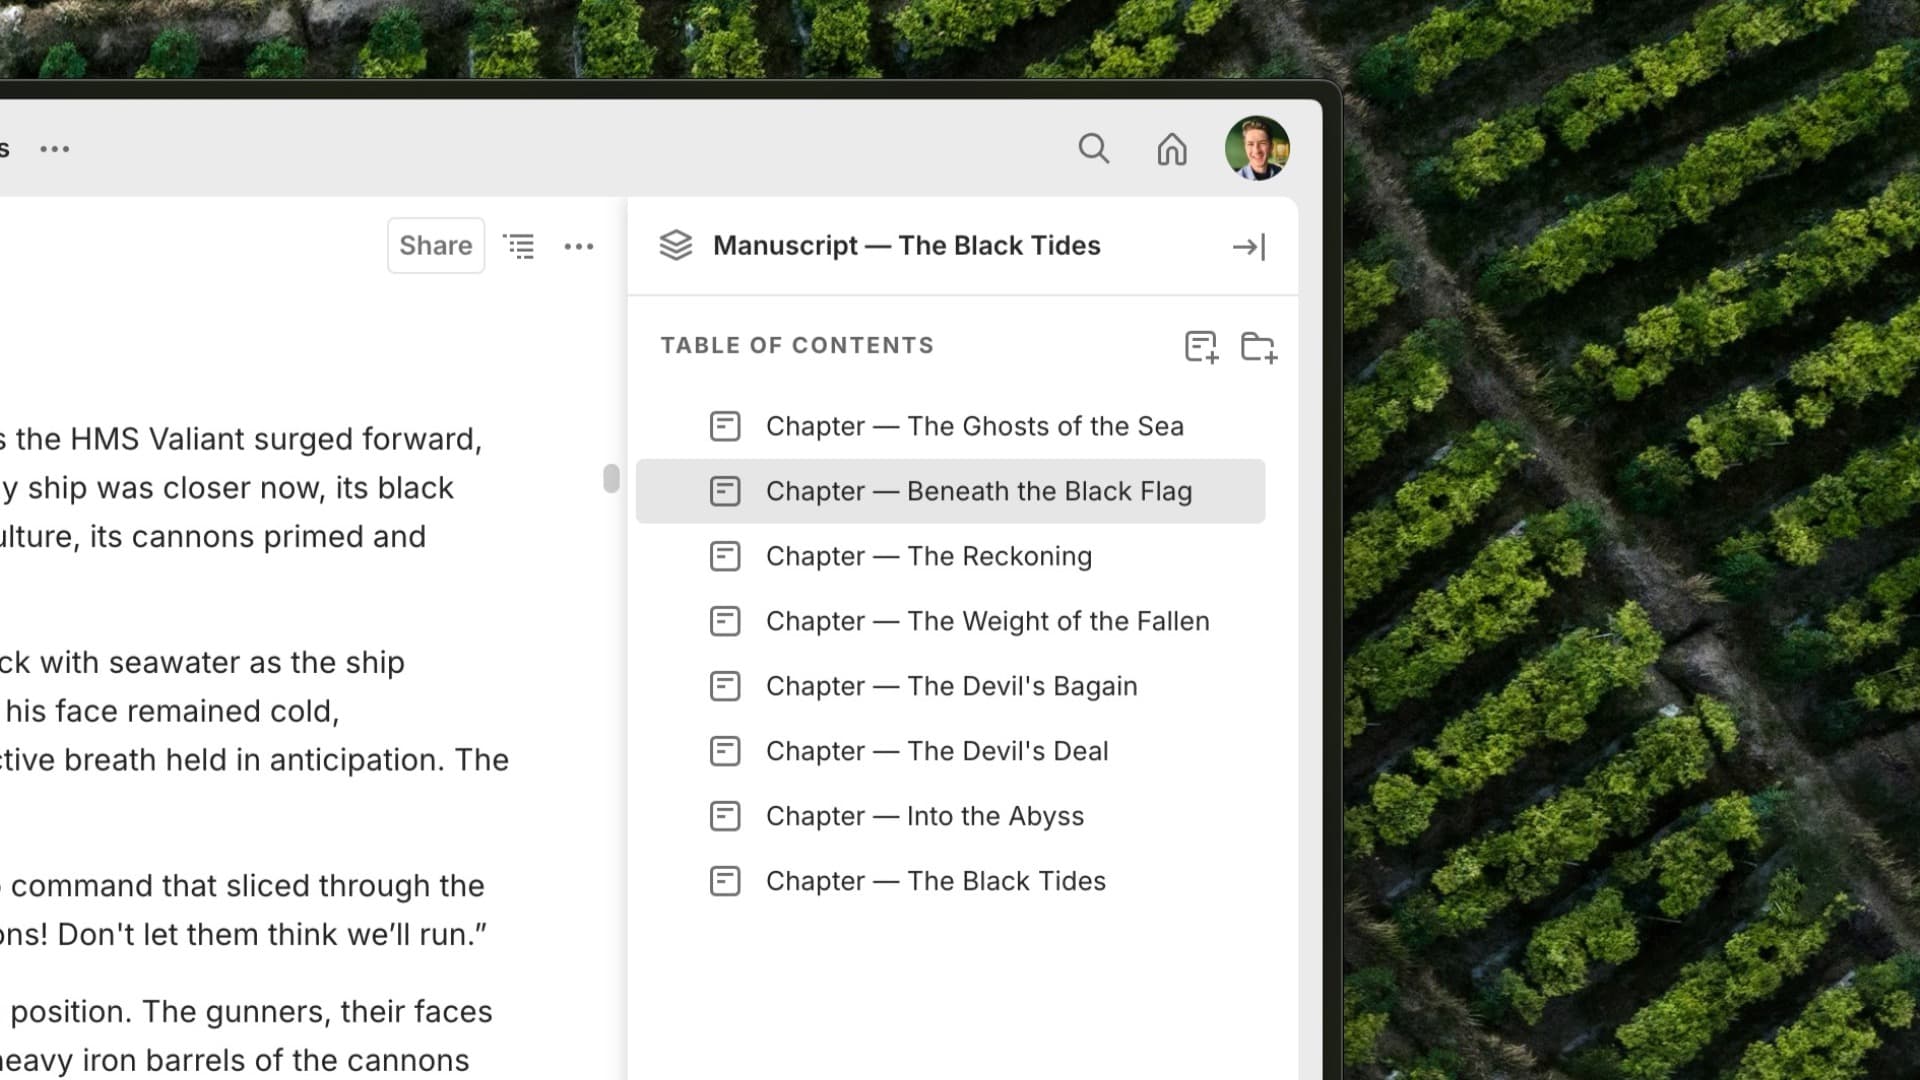Collapse the Manuscript sidebar panel
1920x1080 pixels.
coord(1249,247)
